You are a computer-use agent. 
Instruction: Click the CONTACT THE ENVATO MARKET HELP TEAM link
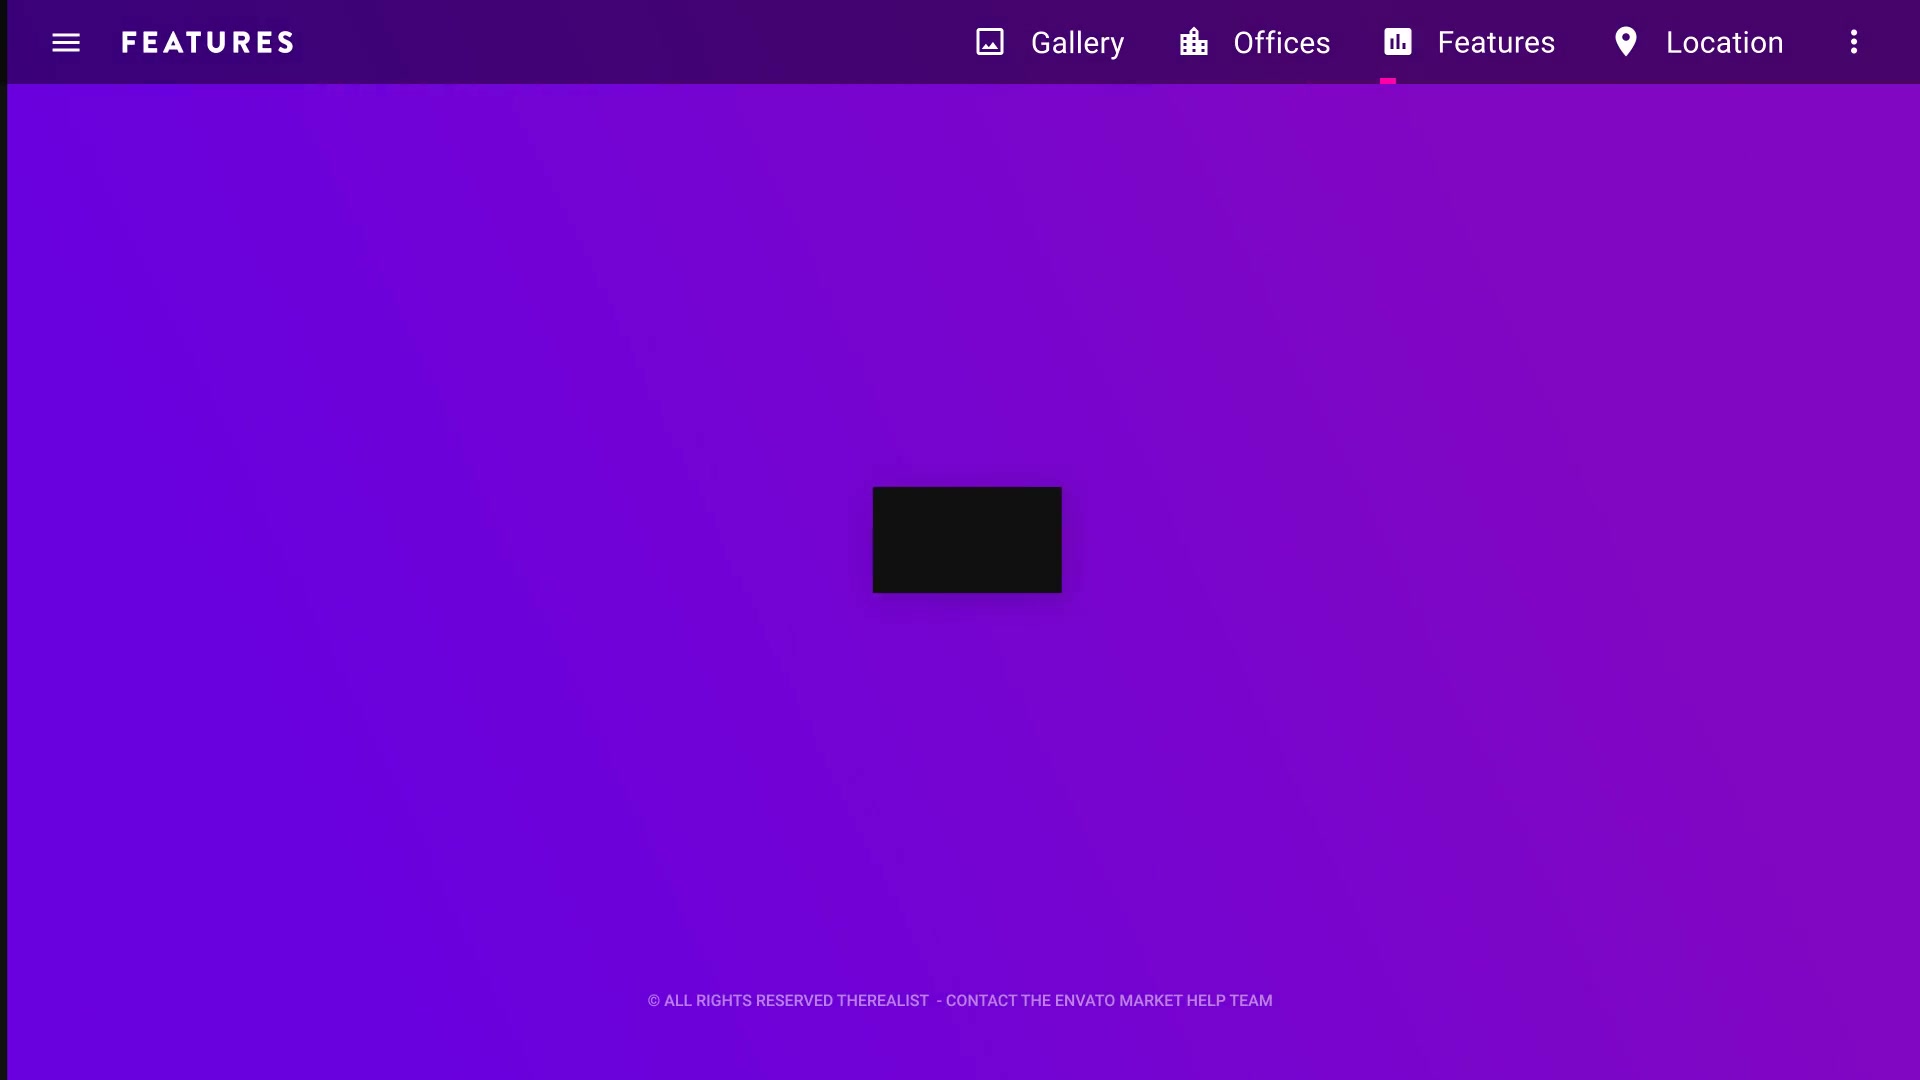[1109, 1000]
